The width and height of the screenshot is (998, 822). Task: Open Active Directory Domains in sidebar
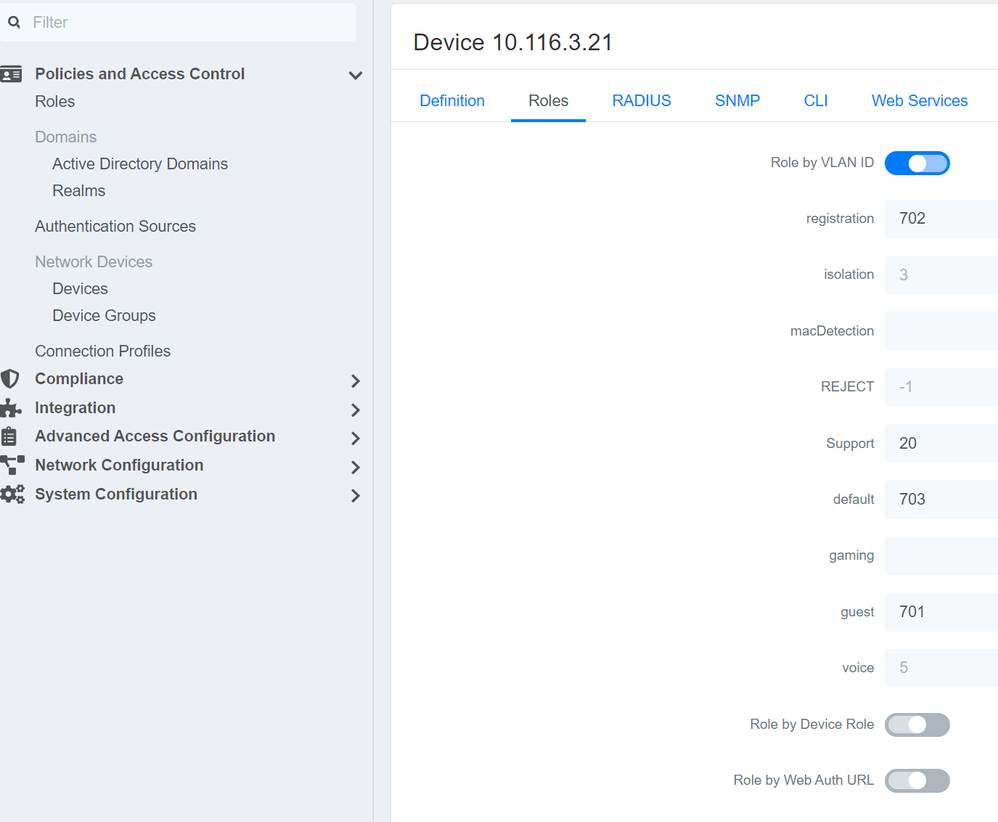140,164
